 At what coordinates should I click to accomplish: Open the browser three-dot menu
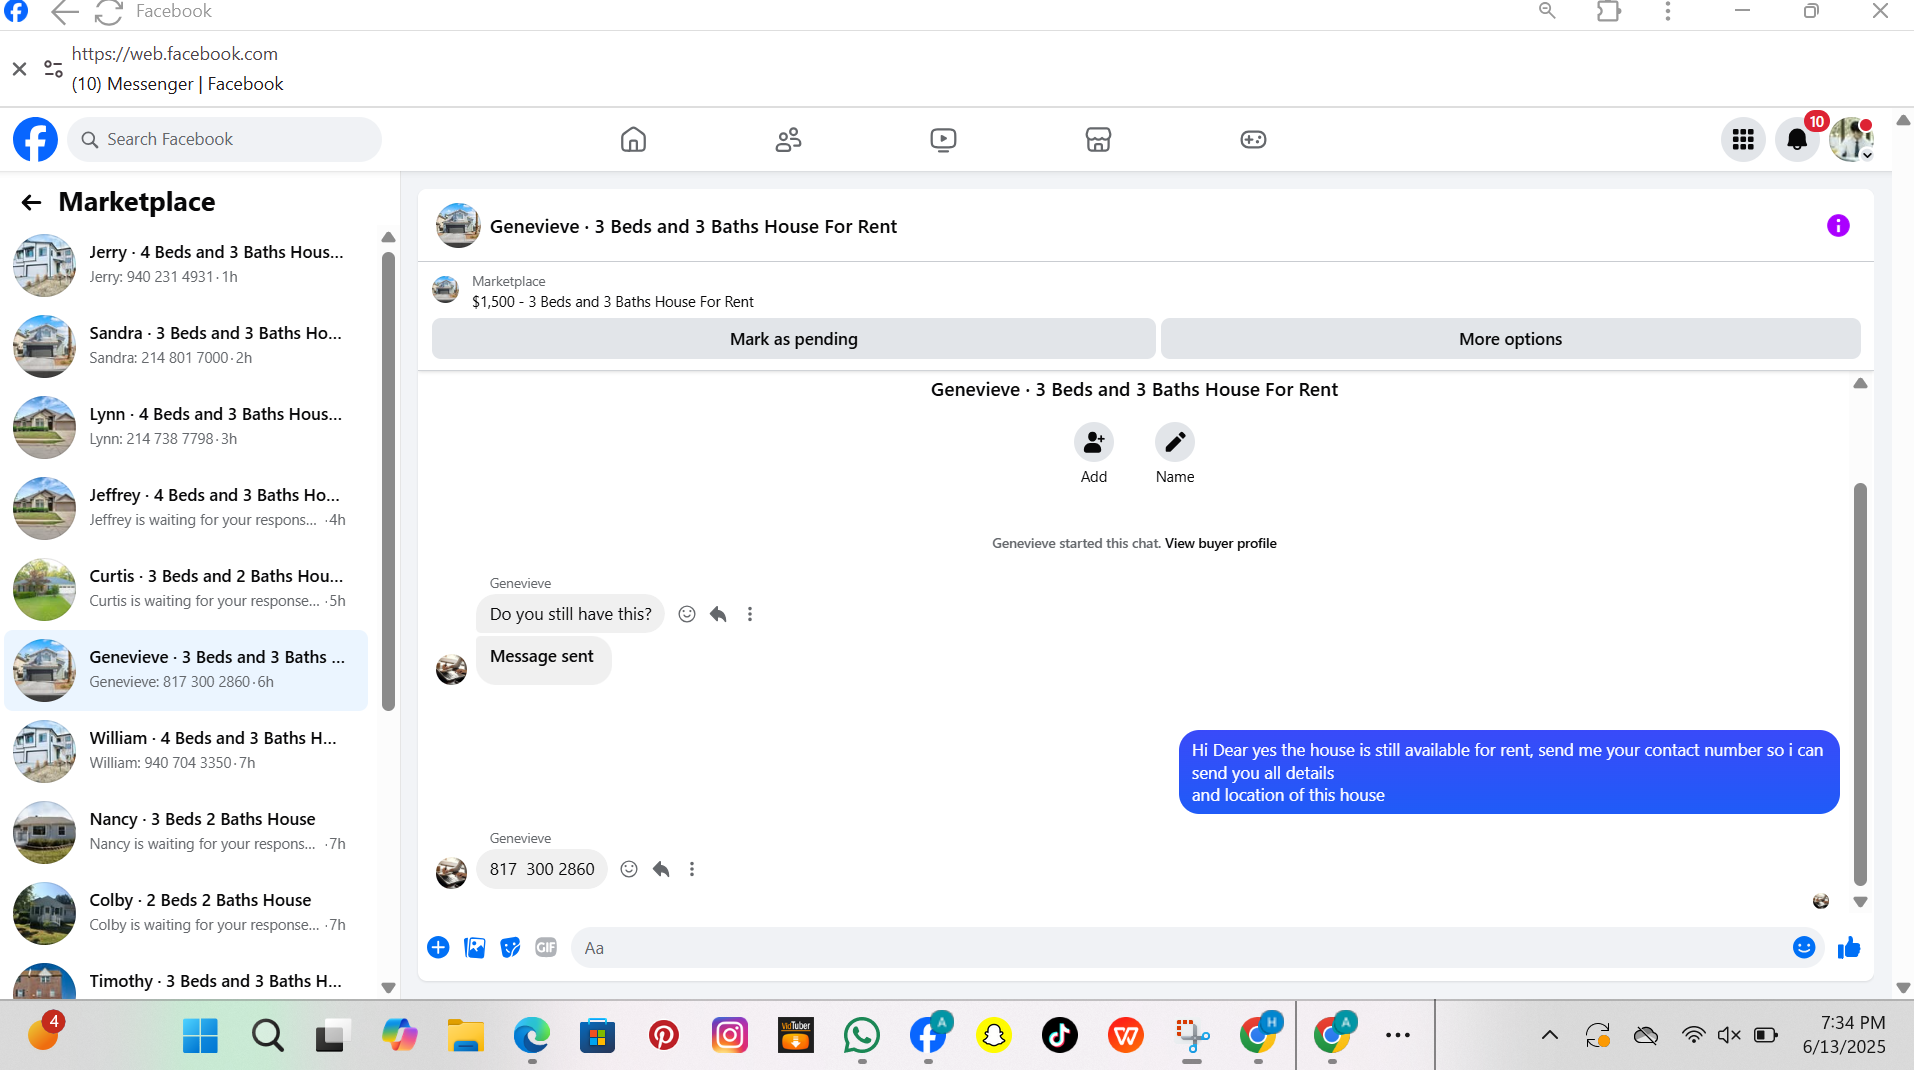click(x=1667, y=11)
